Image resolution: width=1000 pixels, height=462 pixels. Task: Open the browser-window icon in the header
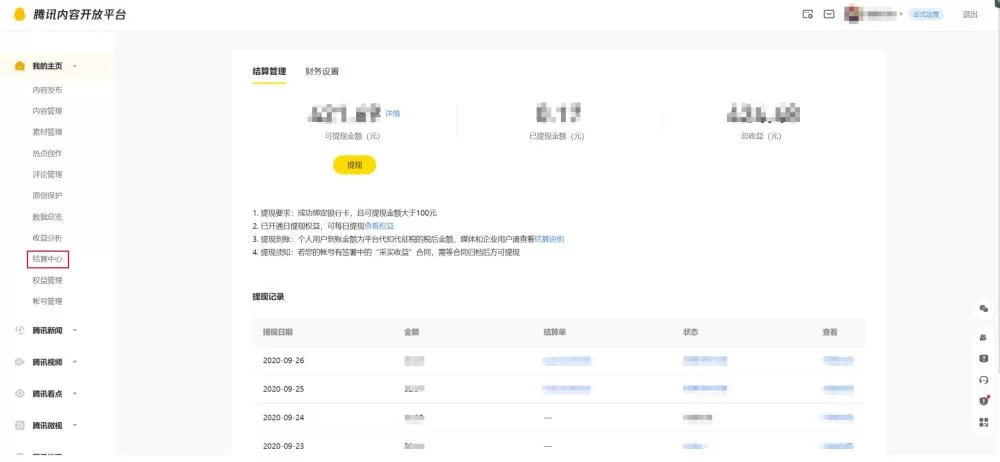[807, 14]
